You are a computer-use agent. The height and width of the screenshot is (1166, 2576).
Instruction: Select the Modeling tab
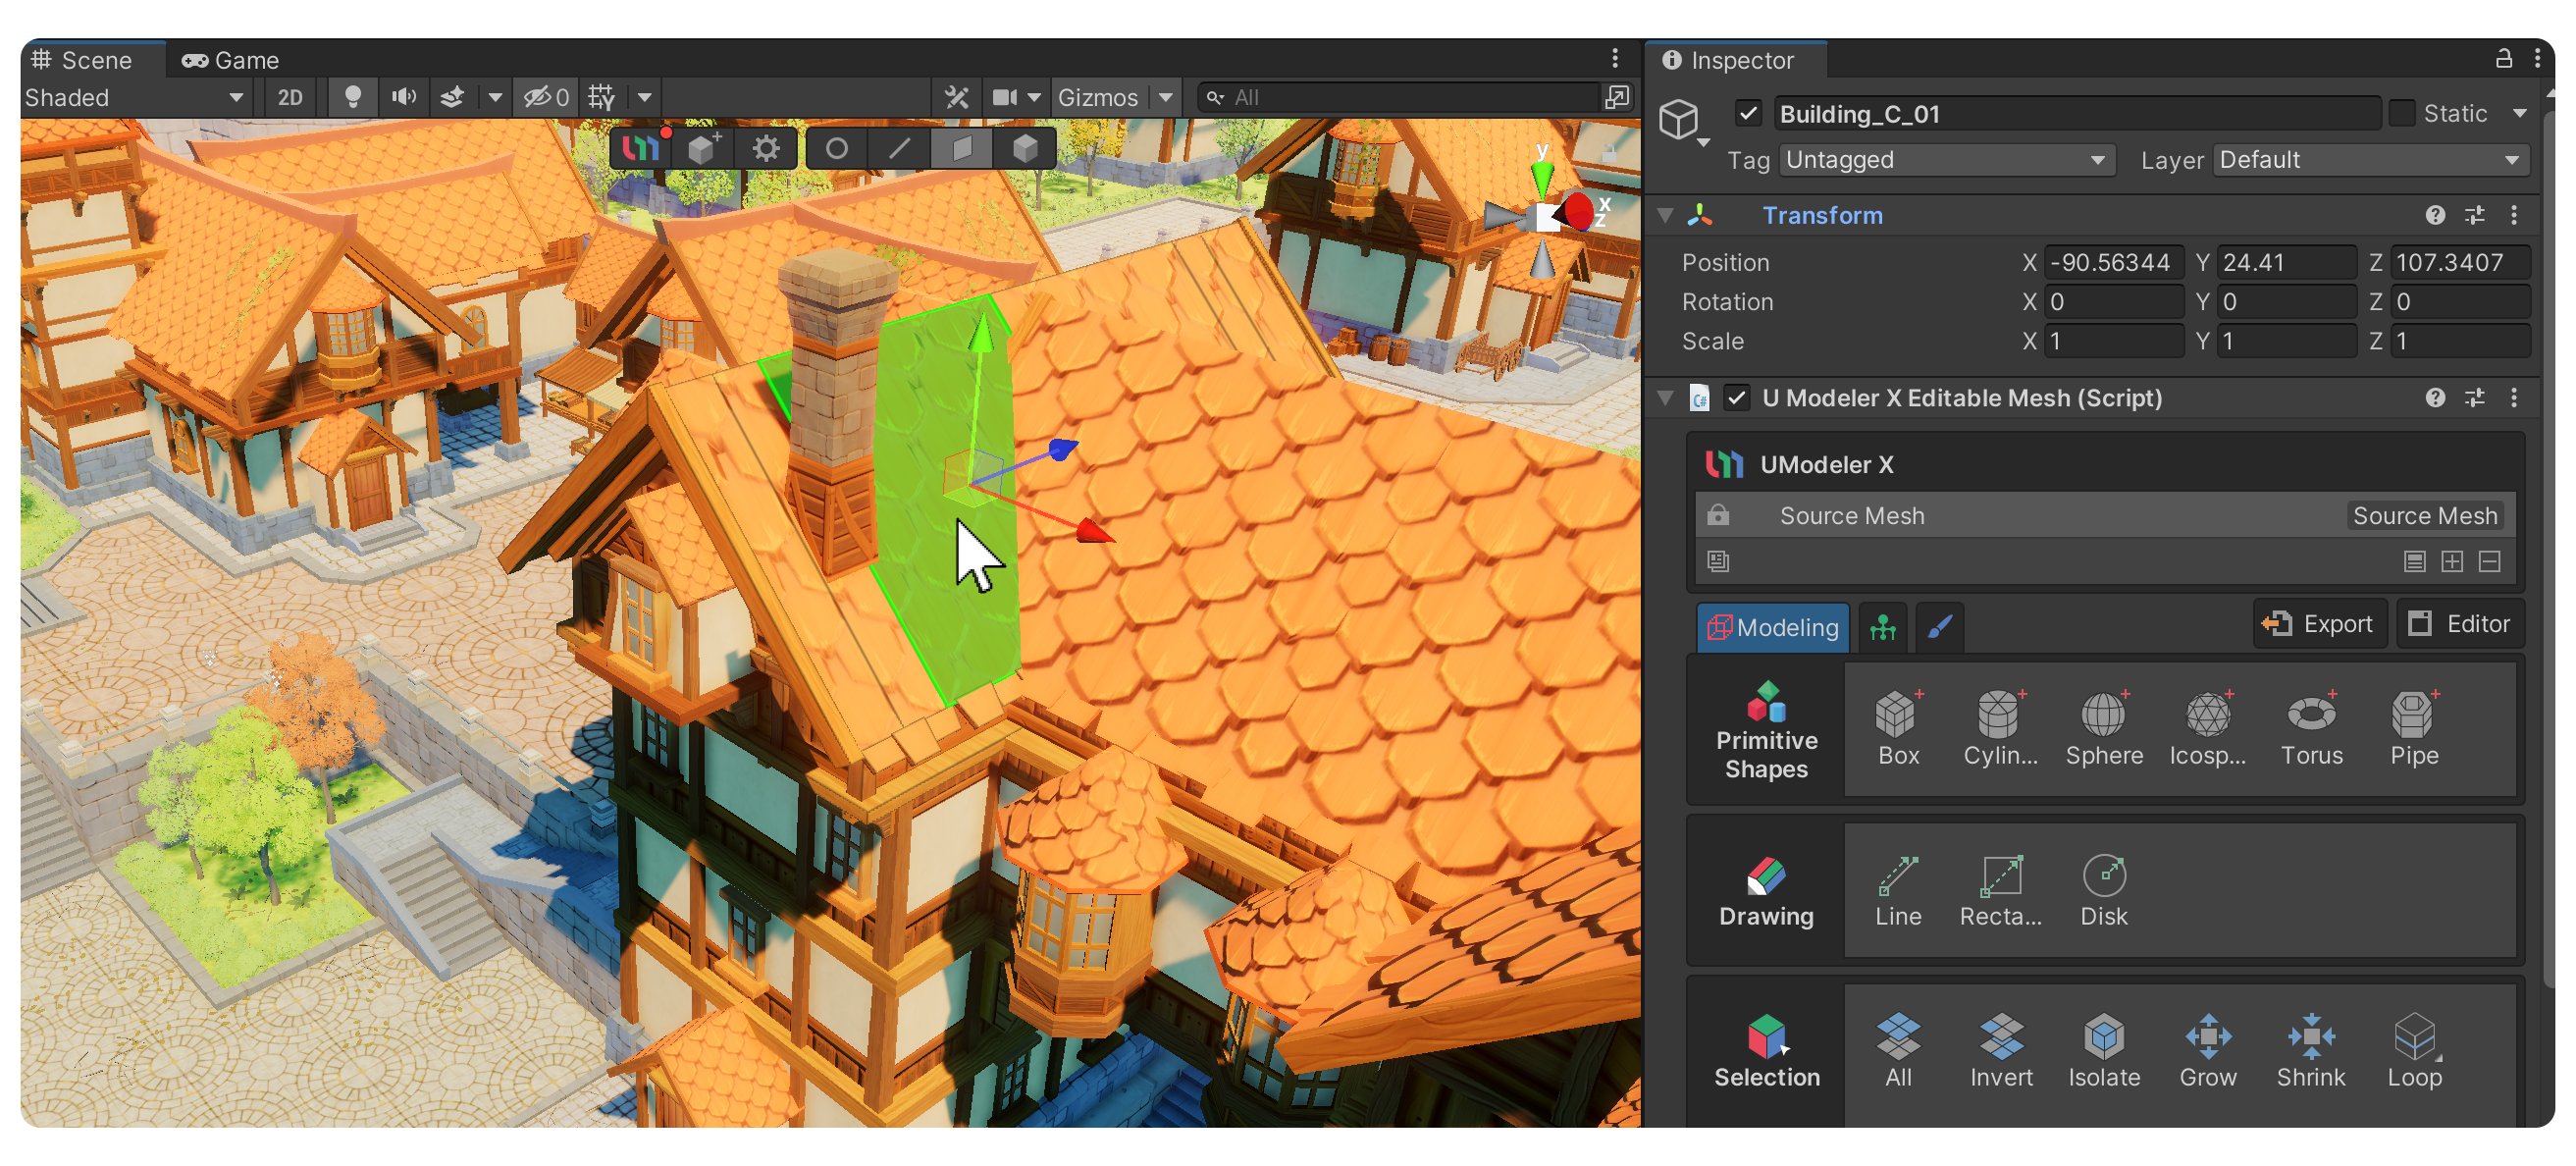point(1772,626)
